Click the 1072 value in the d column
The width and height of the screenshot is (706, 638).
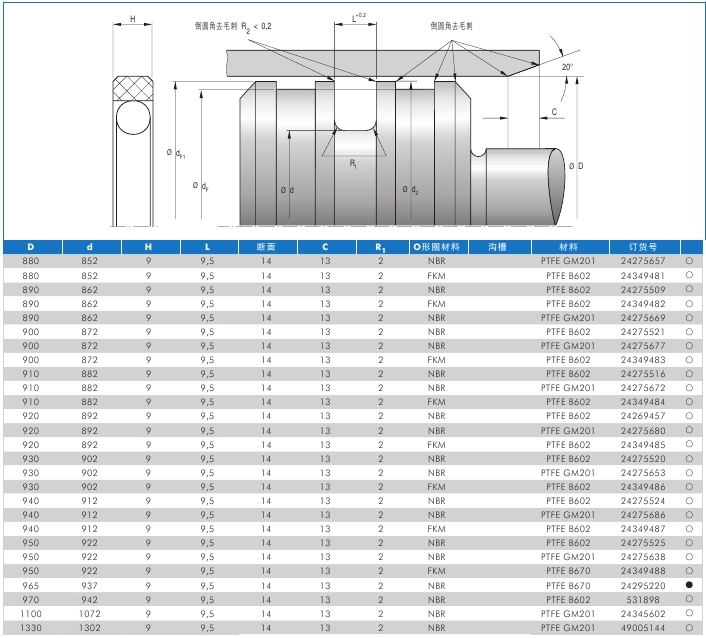click(90, 612)
